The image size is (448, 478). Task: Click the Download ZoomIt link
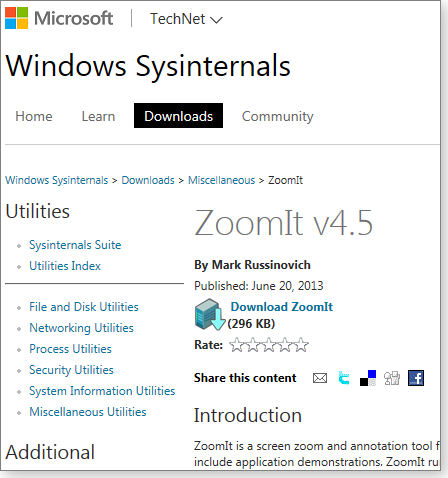coord(282,307)
